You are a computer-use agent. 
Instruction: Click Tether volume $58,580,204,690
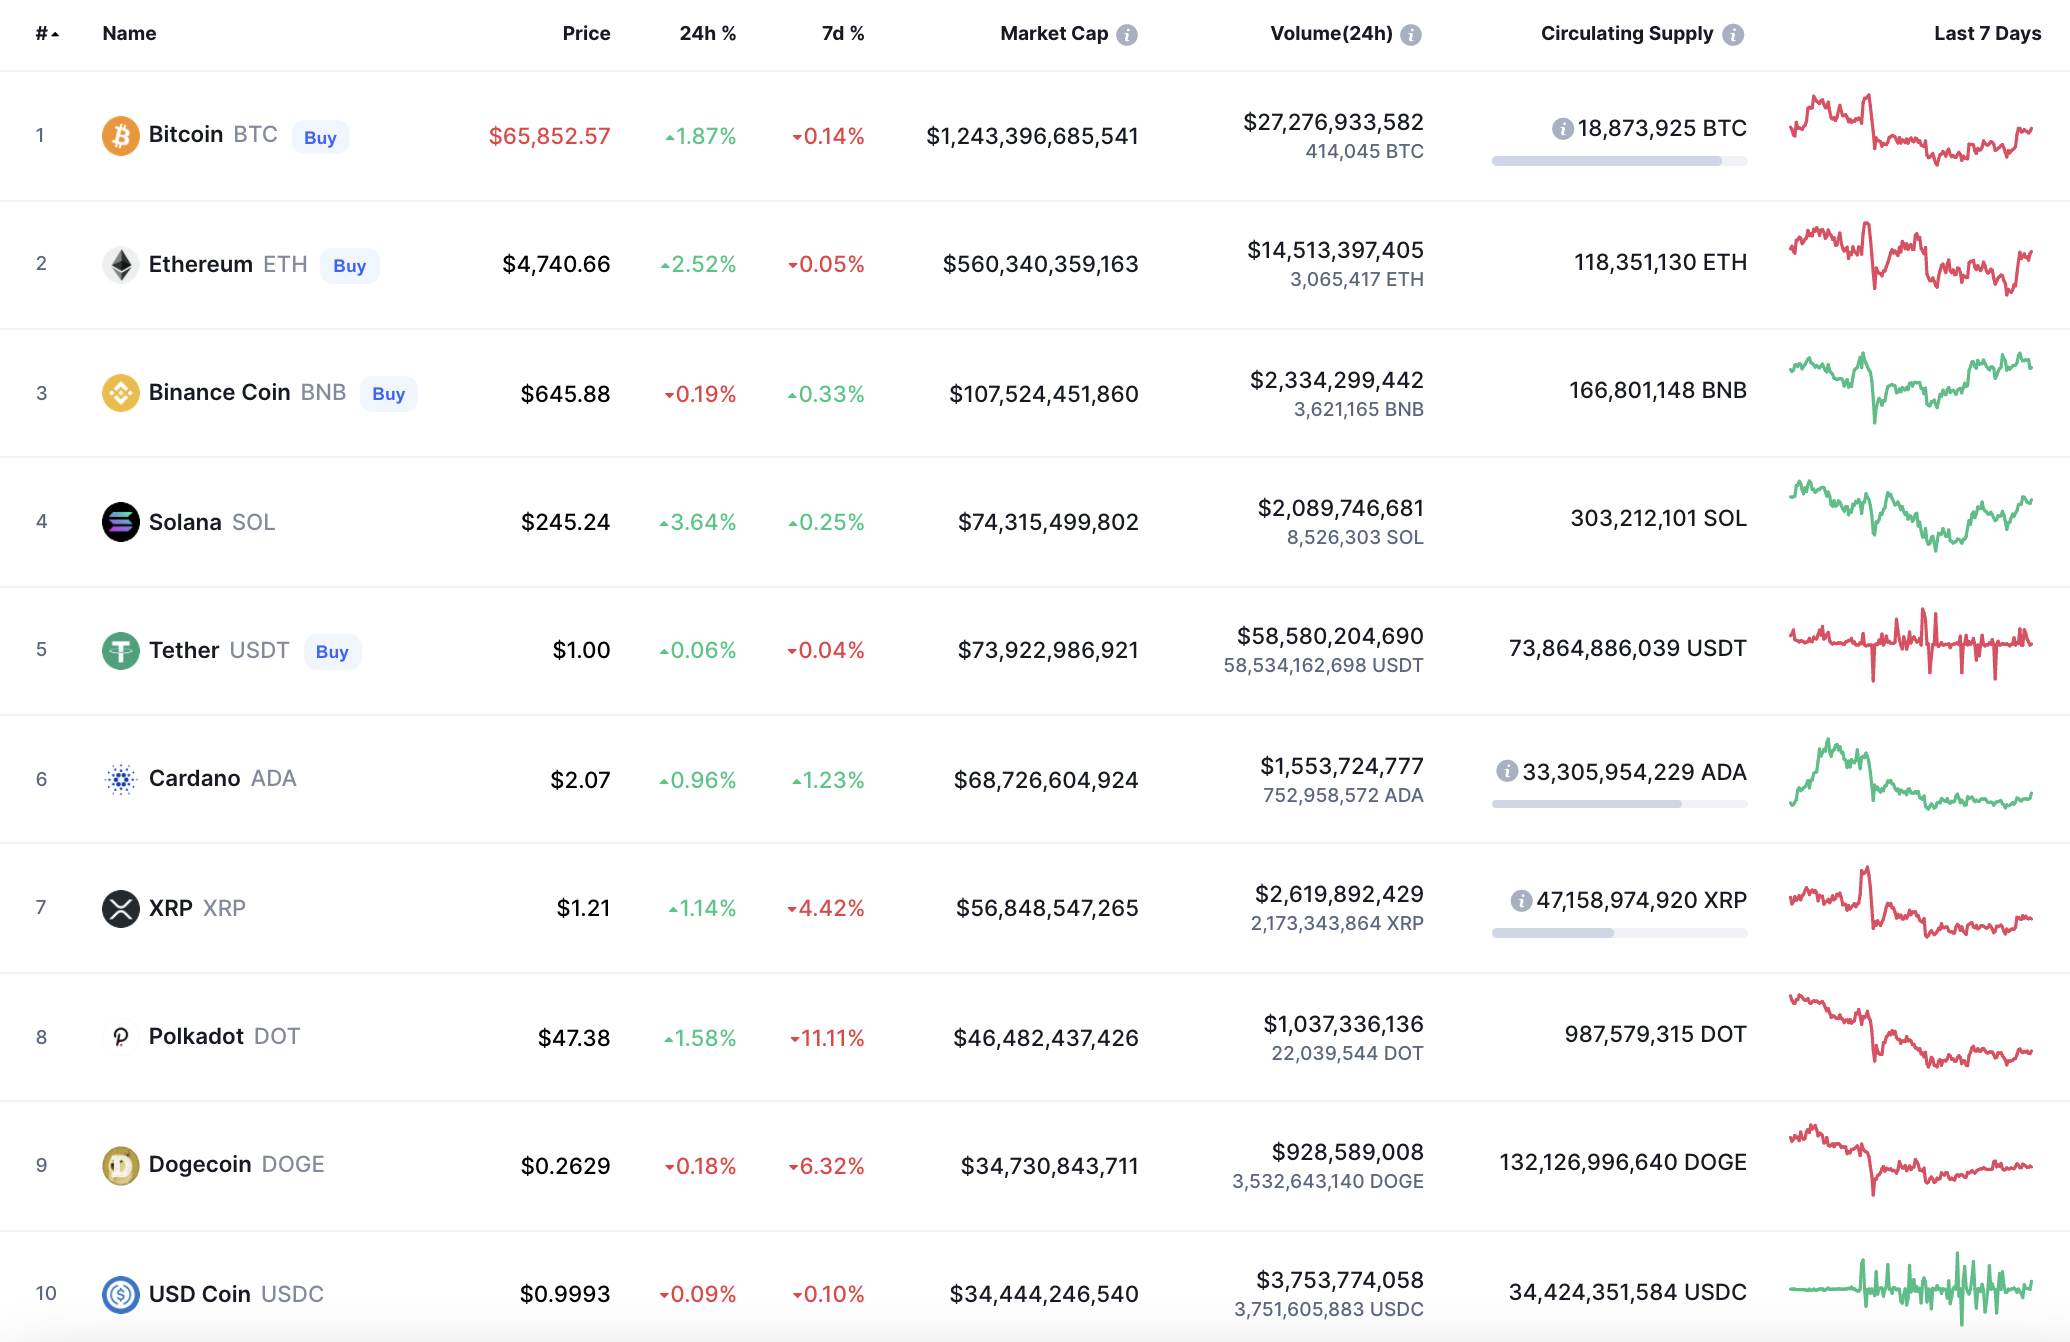(1330, 636)
